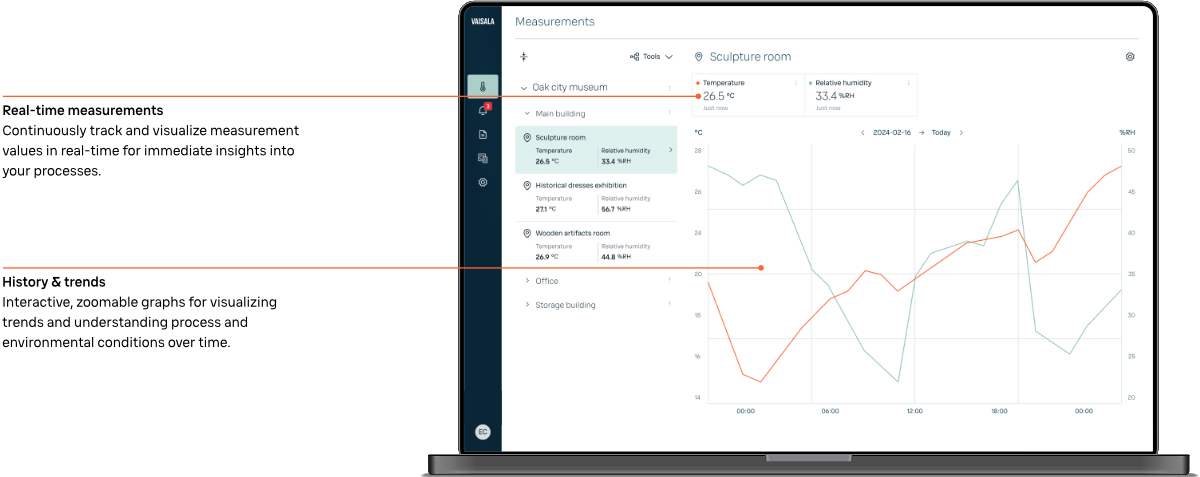Image resolution: width=1200 pixels, height=477 pixels.
Task: Select Wooden artifacts room location
Action: 572,233
